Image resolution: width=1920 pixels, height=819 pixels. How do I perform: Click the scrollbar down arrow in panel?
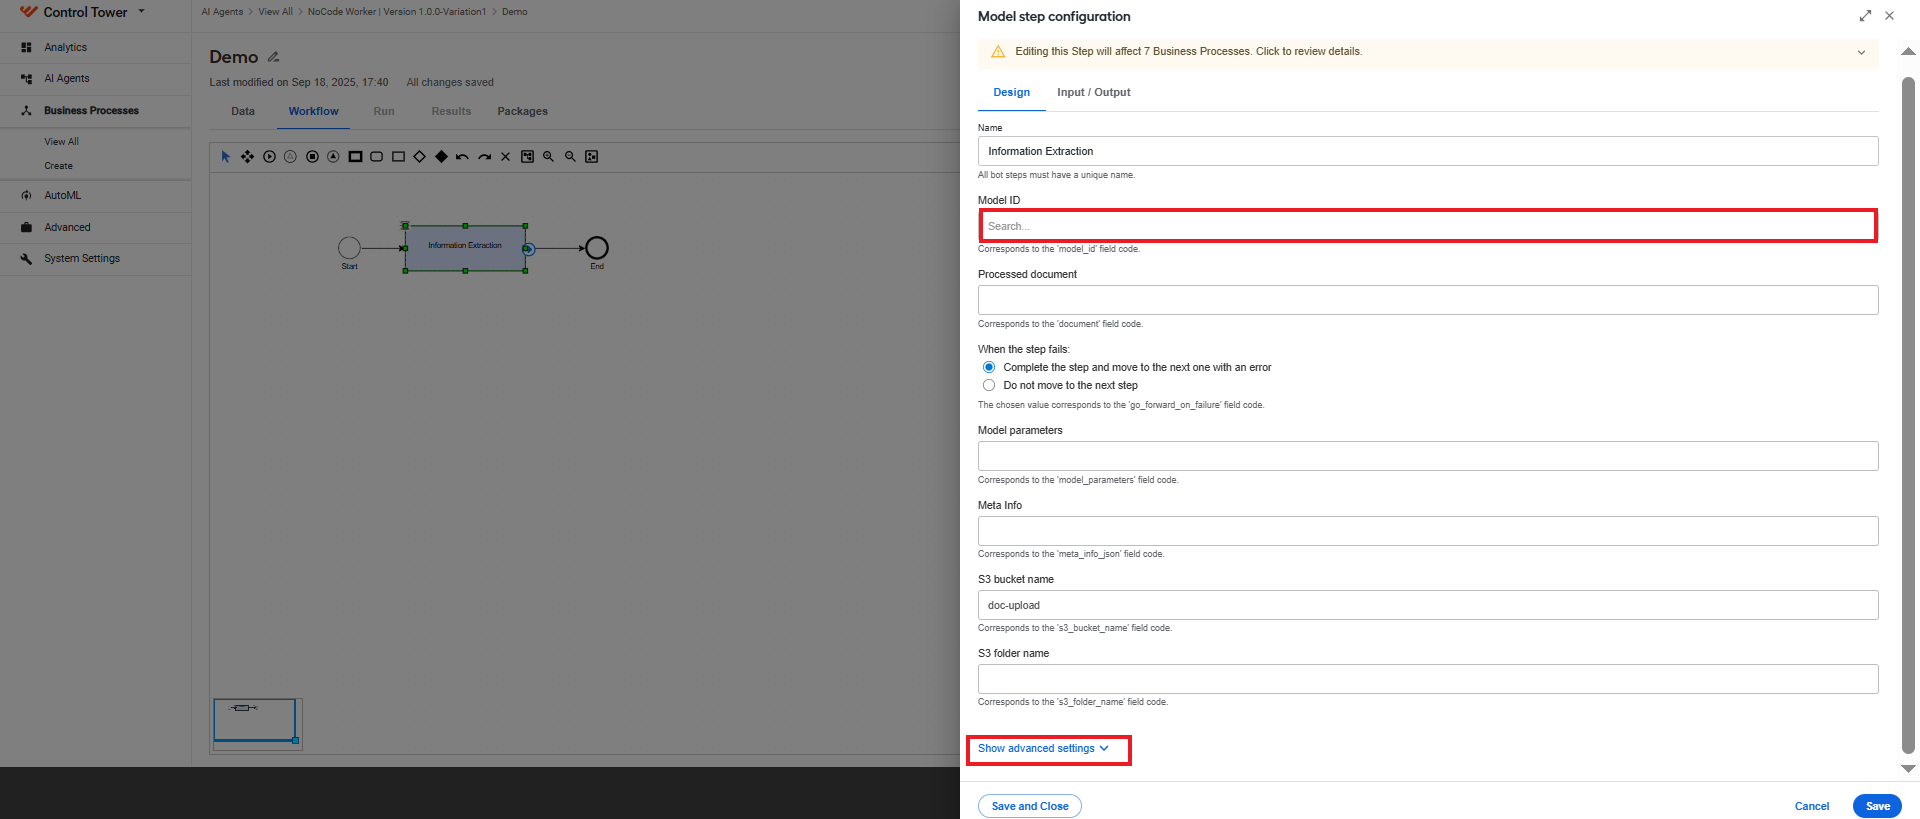pyautogui.click(x=1908, y=769)
